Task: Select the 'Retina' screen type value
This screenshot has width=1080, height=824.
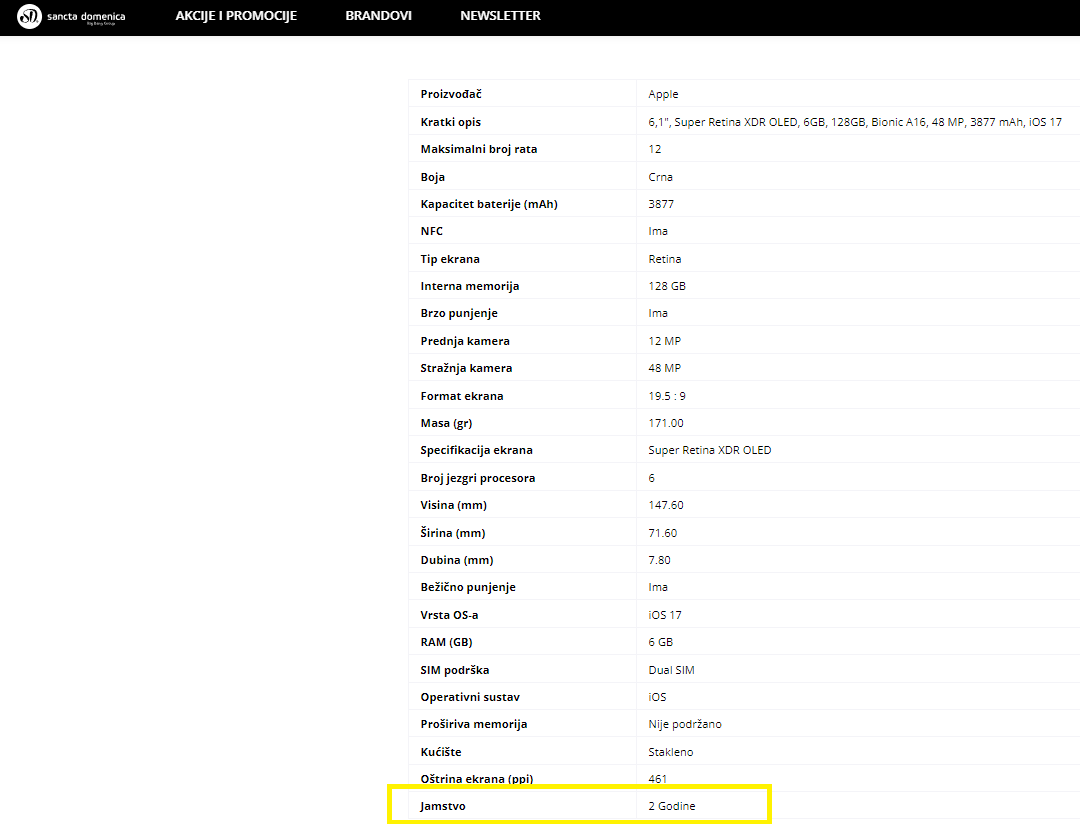Action: [x=665, y=259]
